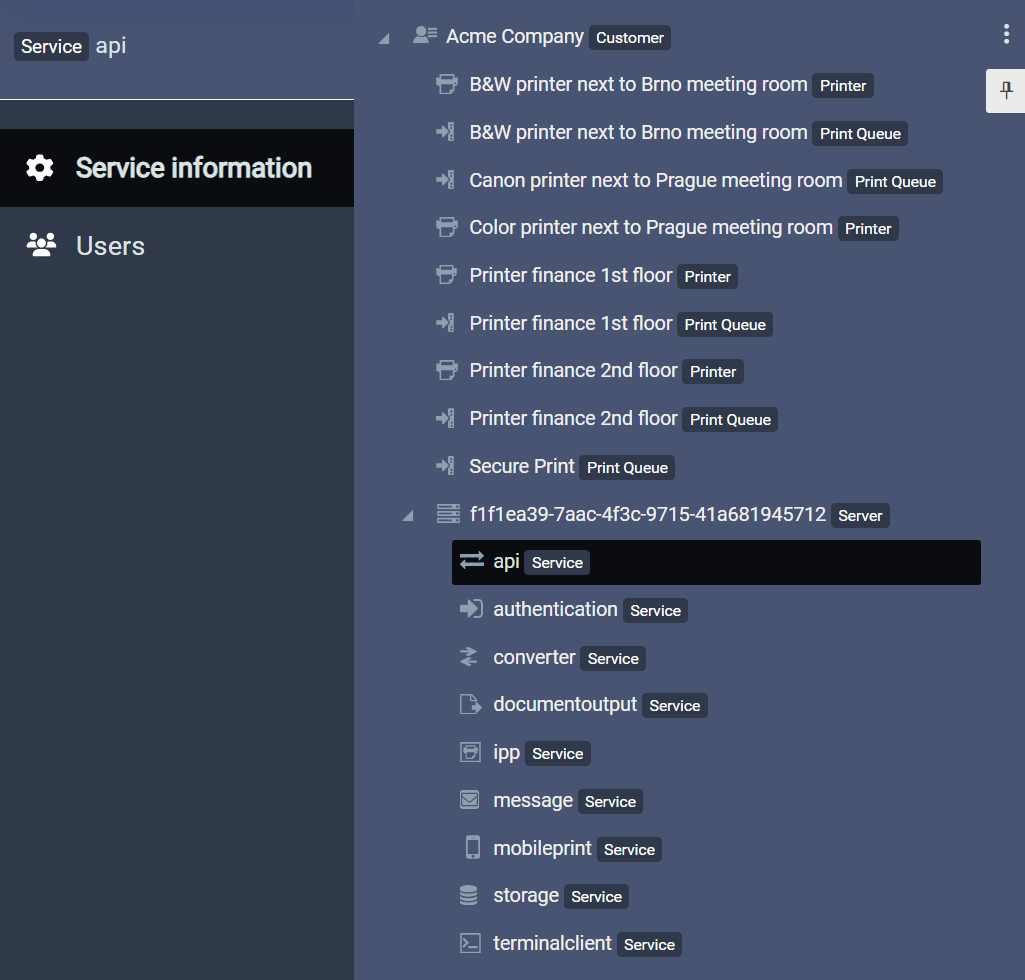Click the two-way arrows icon of api service

(471, 560)
